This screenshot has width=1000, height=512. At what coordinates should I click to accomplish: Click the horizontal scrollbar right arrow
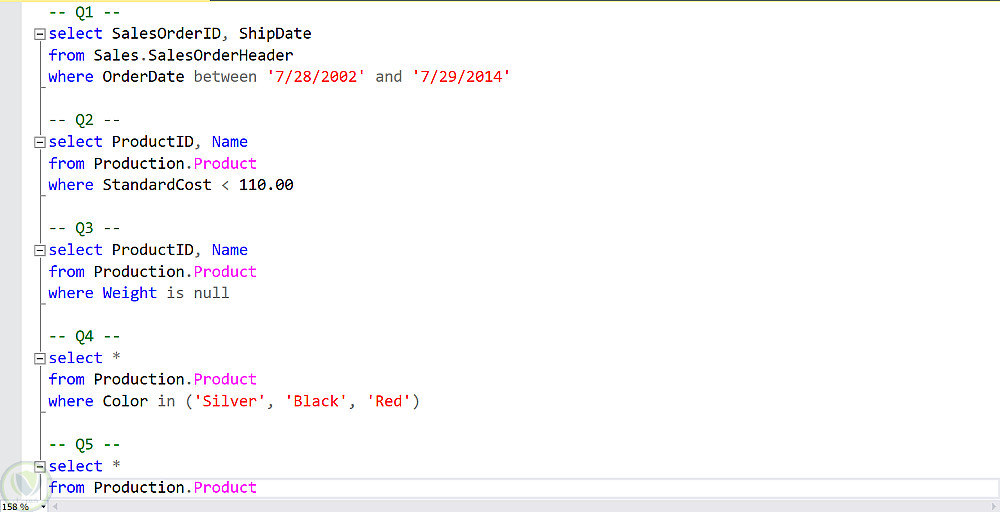pos(994,507)
